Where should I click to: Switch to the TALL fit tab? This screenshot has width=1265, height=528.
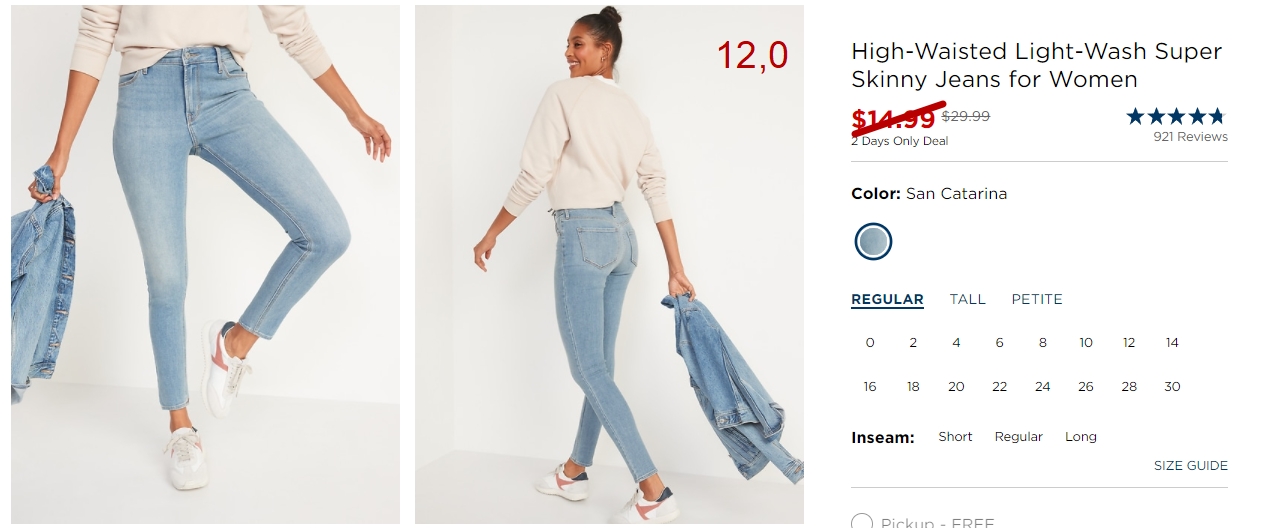[x=967, y=299]
